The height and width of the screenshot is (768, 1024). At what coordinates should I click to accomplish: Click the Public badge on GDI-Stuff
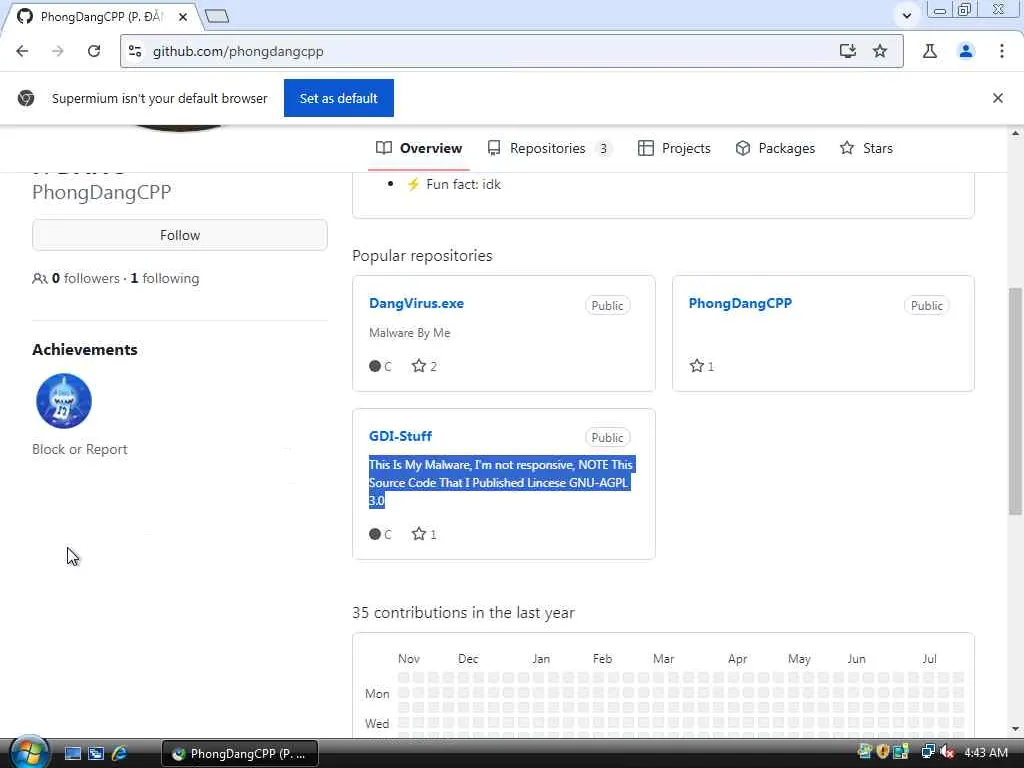pyautogui.click(x=607, y=438)
